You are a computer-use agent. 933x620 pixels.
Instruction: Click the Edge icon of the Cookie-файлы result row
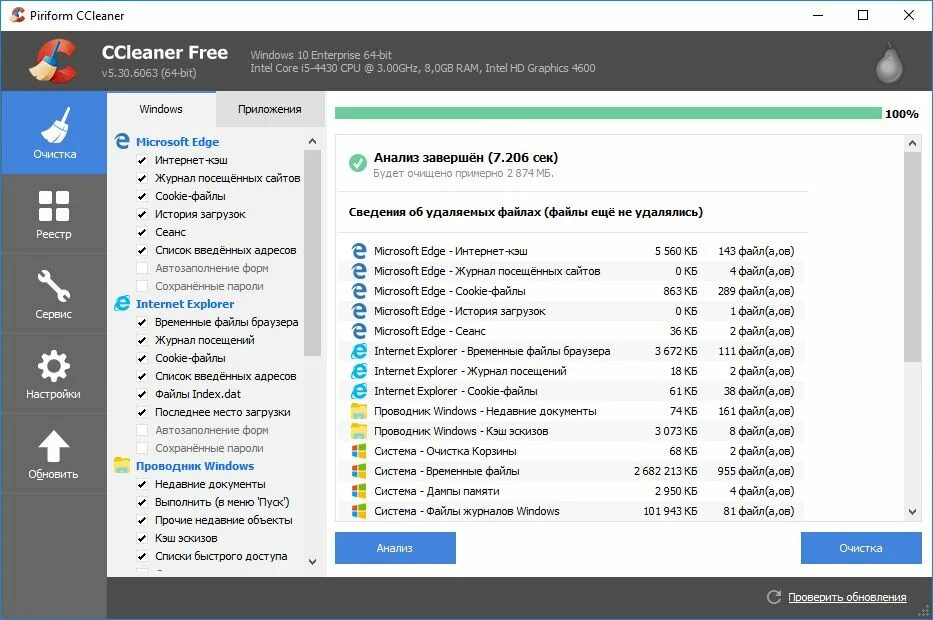pyautogui.click(x=359, y=290)
